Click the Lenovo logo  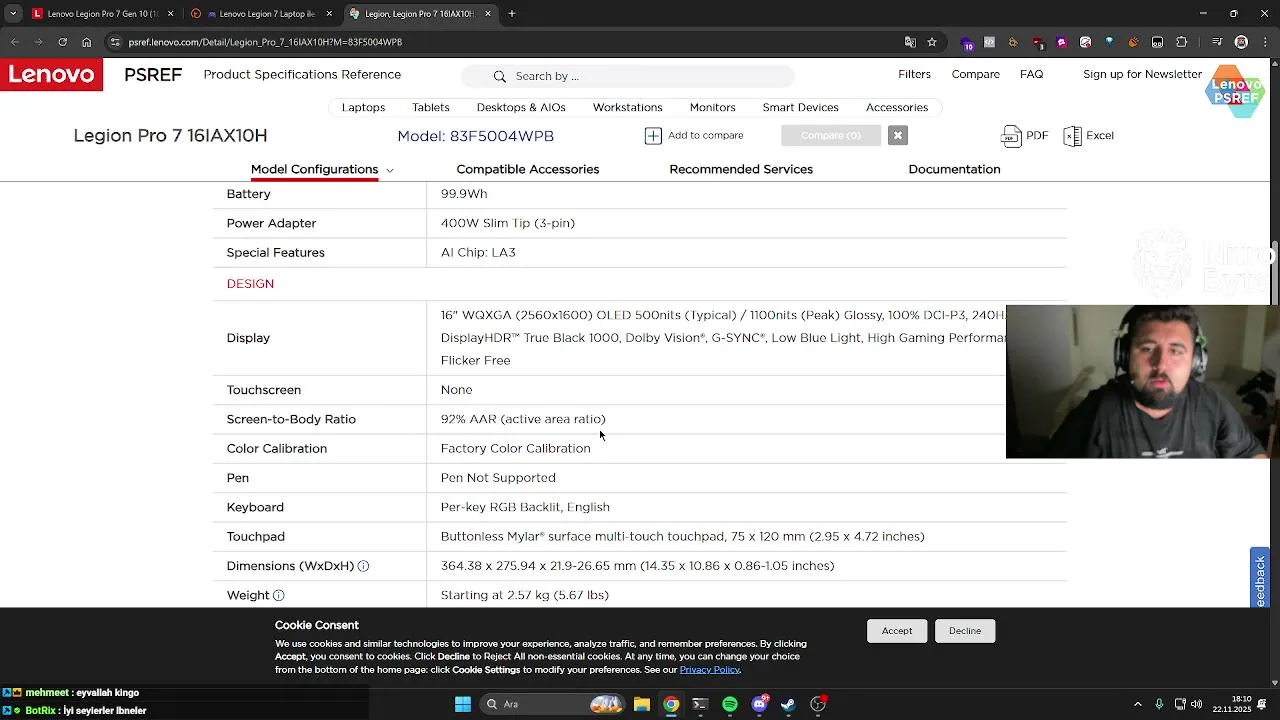pos(51,74)
